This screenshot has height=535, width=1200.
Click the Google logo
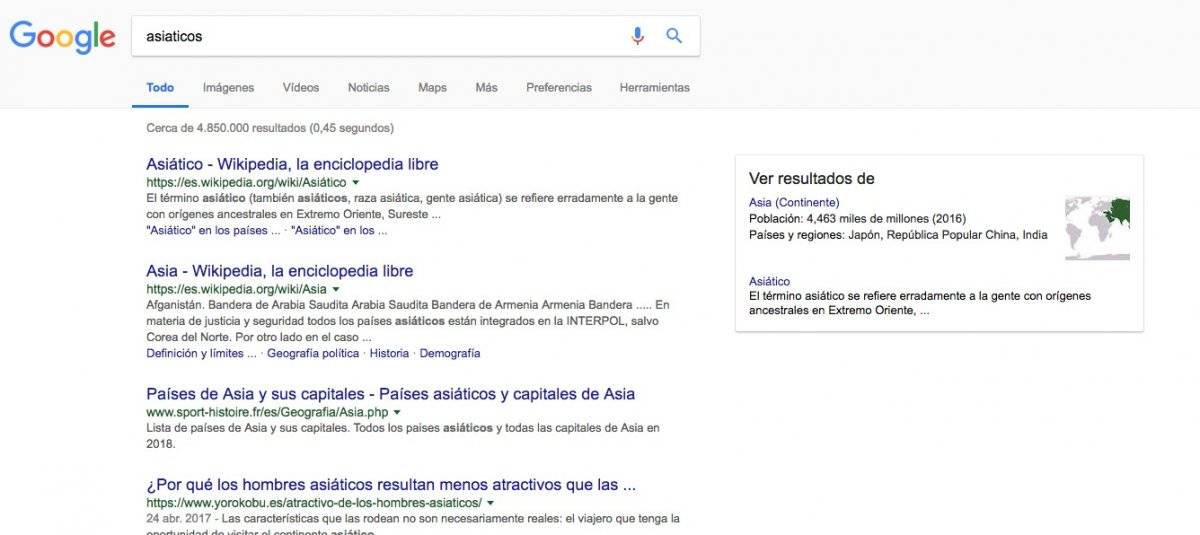click(x=63, y=37)
